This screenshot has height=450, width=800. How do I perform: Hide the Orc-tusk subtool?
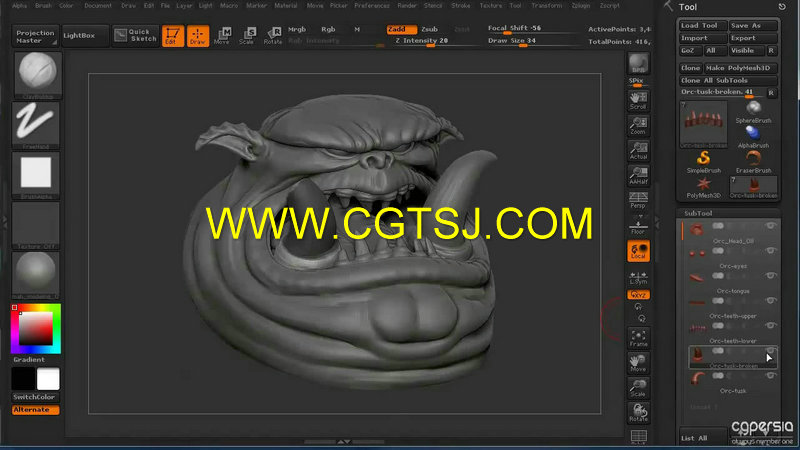(x=770, y=376)
